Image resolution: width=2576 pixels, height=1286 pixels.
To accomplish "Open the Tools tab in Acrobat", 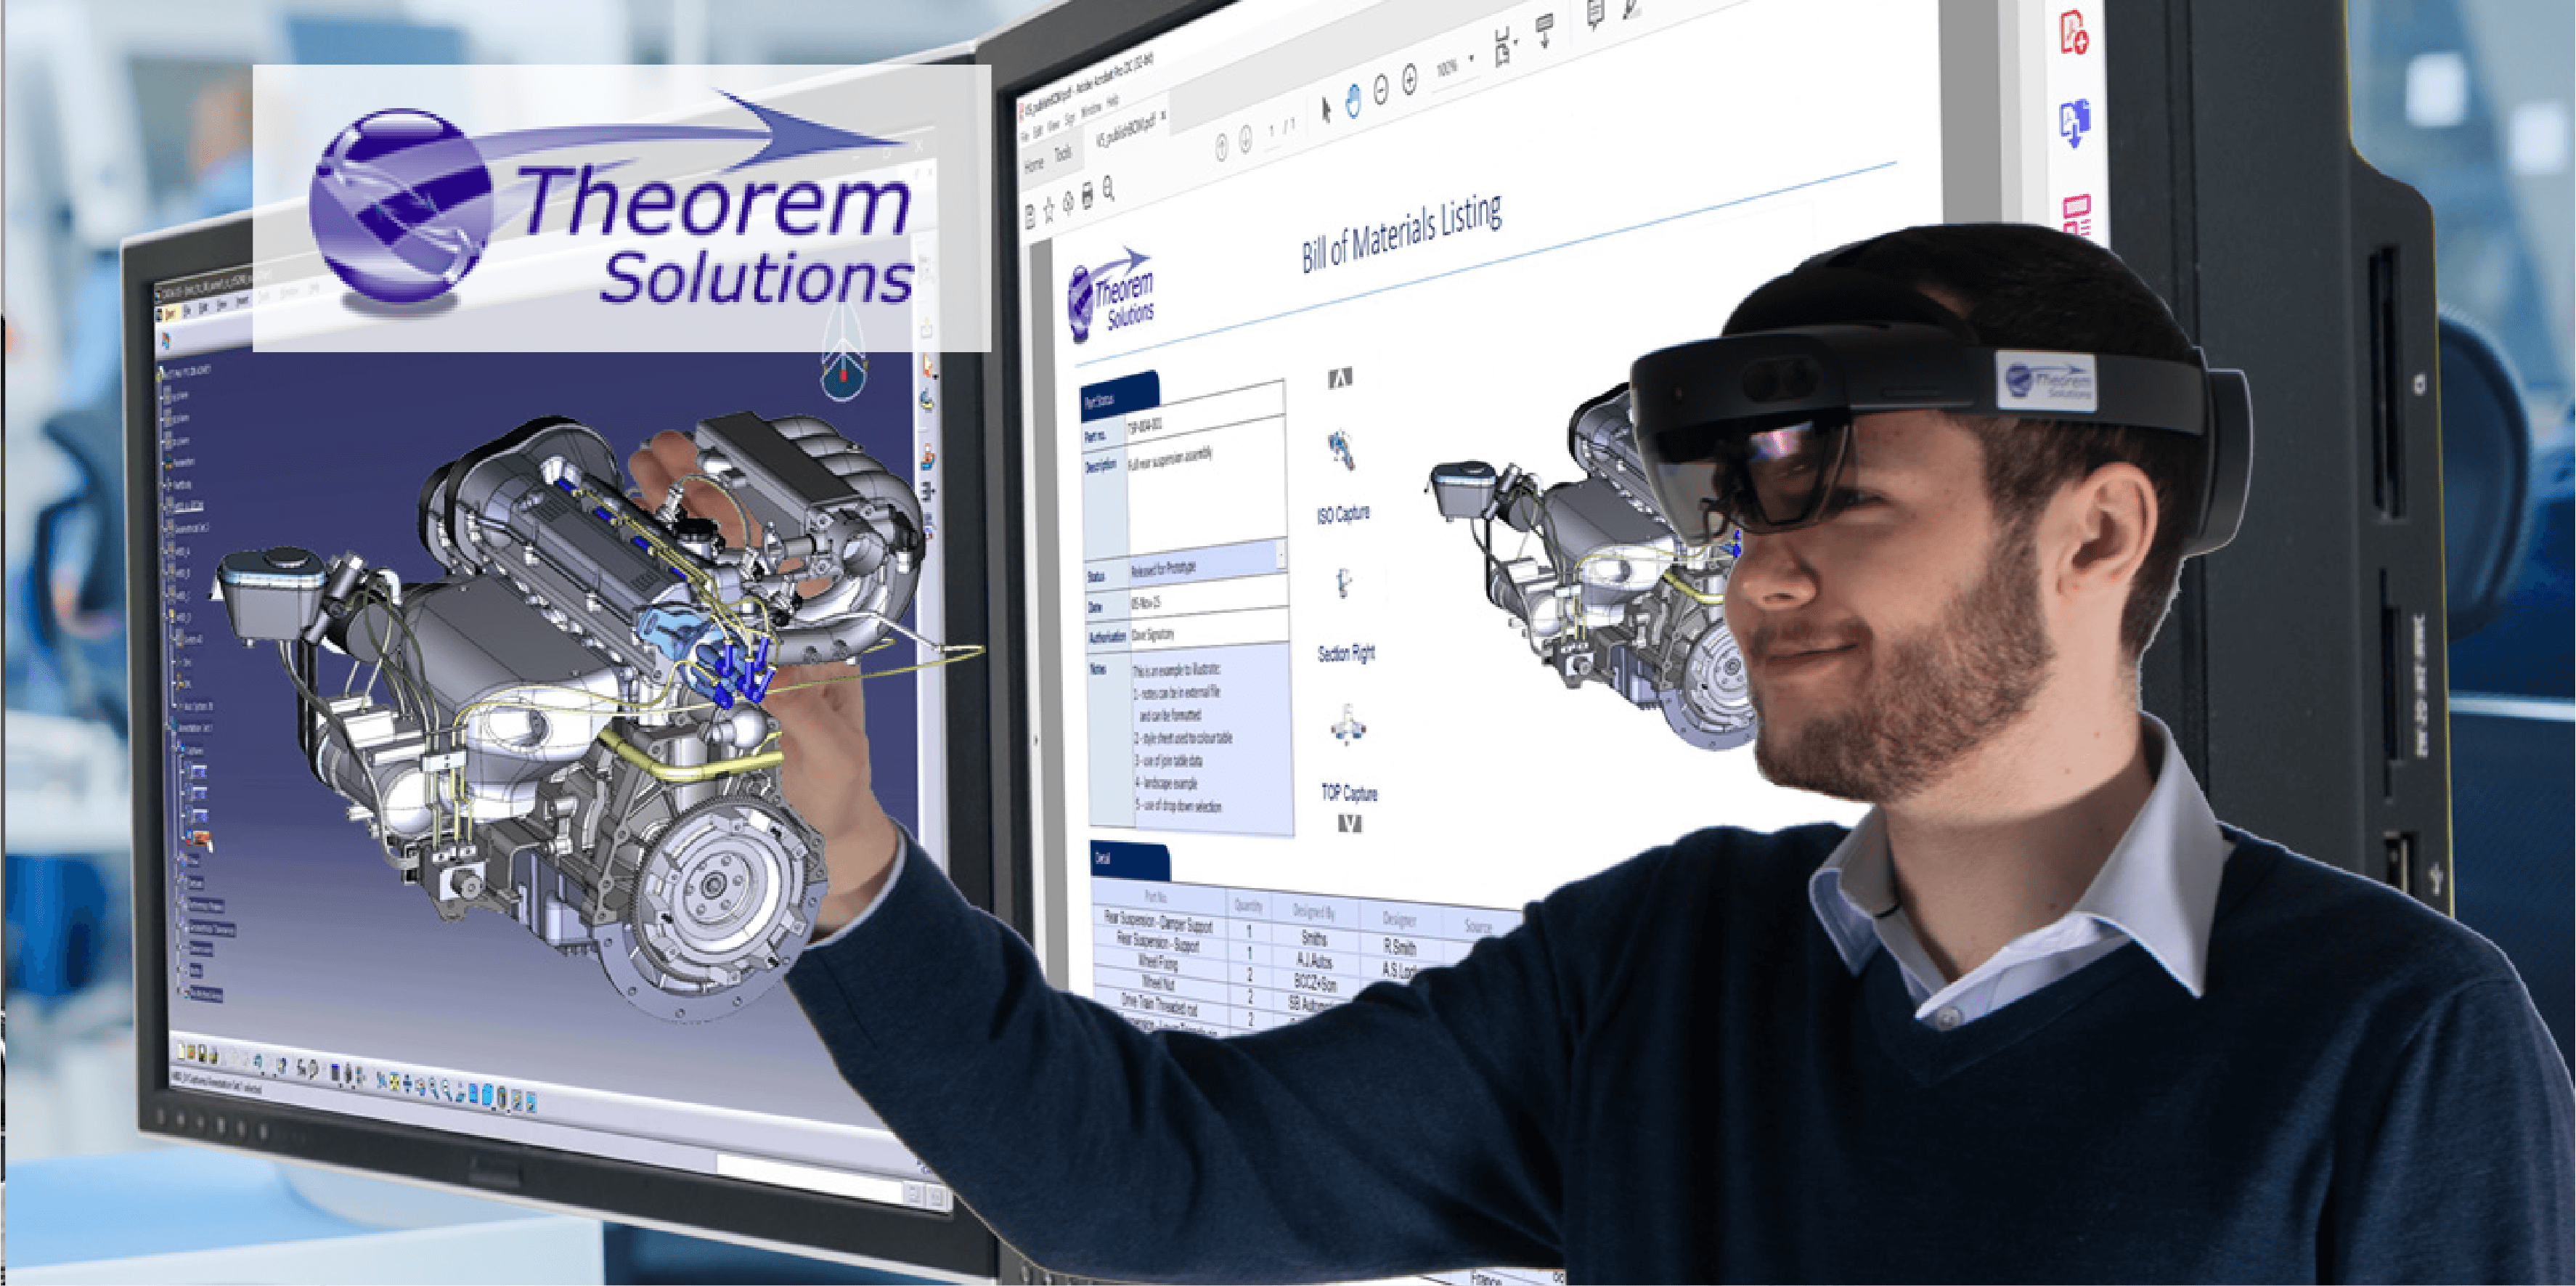I will tap(1062, 153).
